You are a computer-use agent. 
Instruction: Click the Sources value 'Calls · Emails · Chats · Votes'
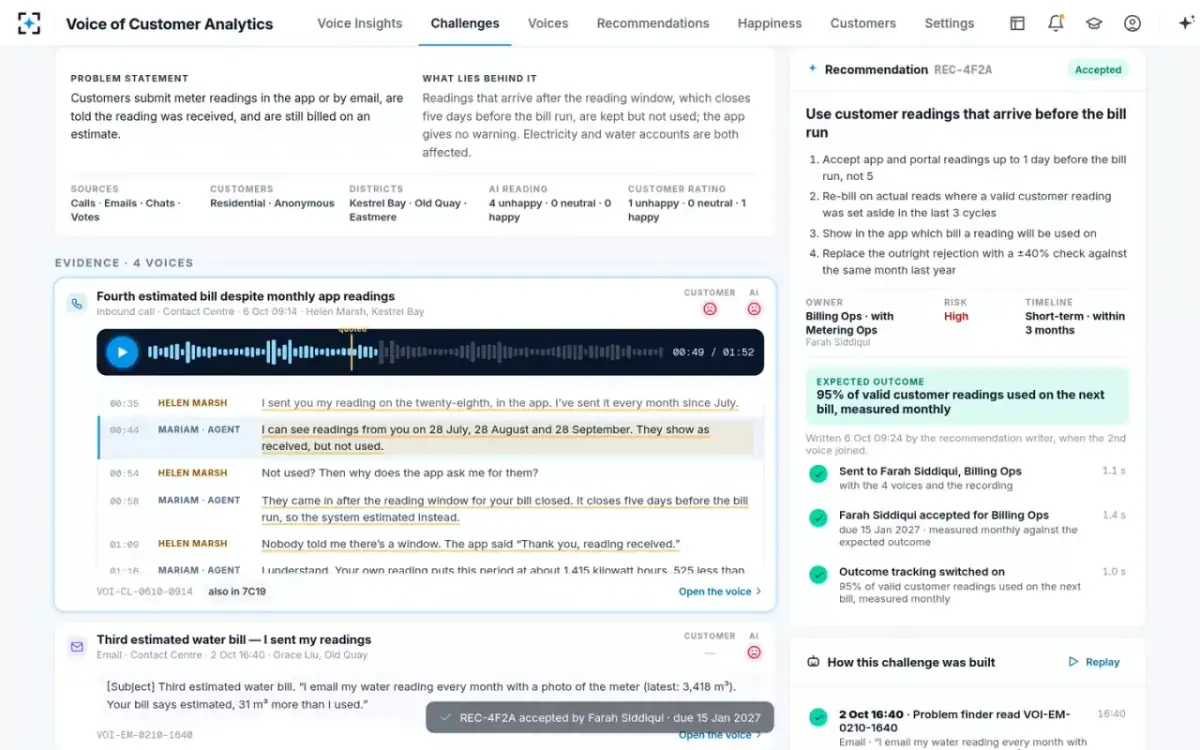tap(126, 210)
